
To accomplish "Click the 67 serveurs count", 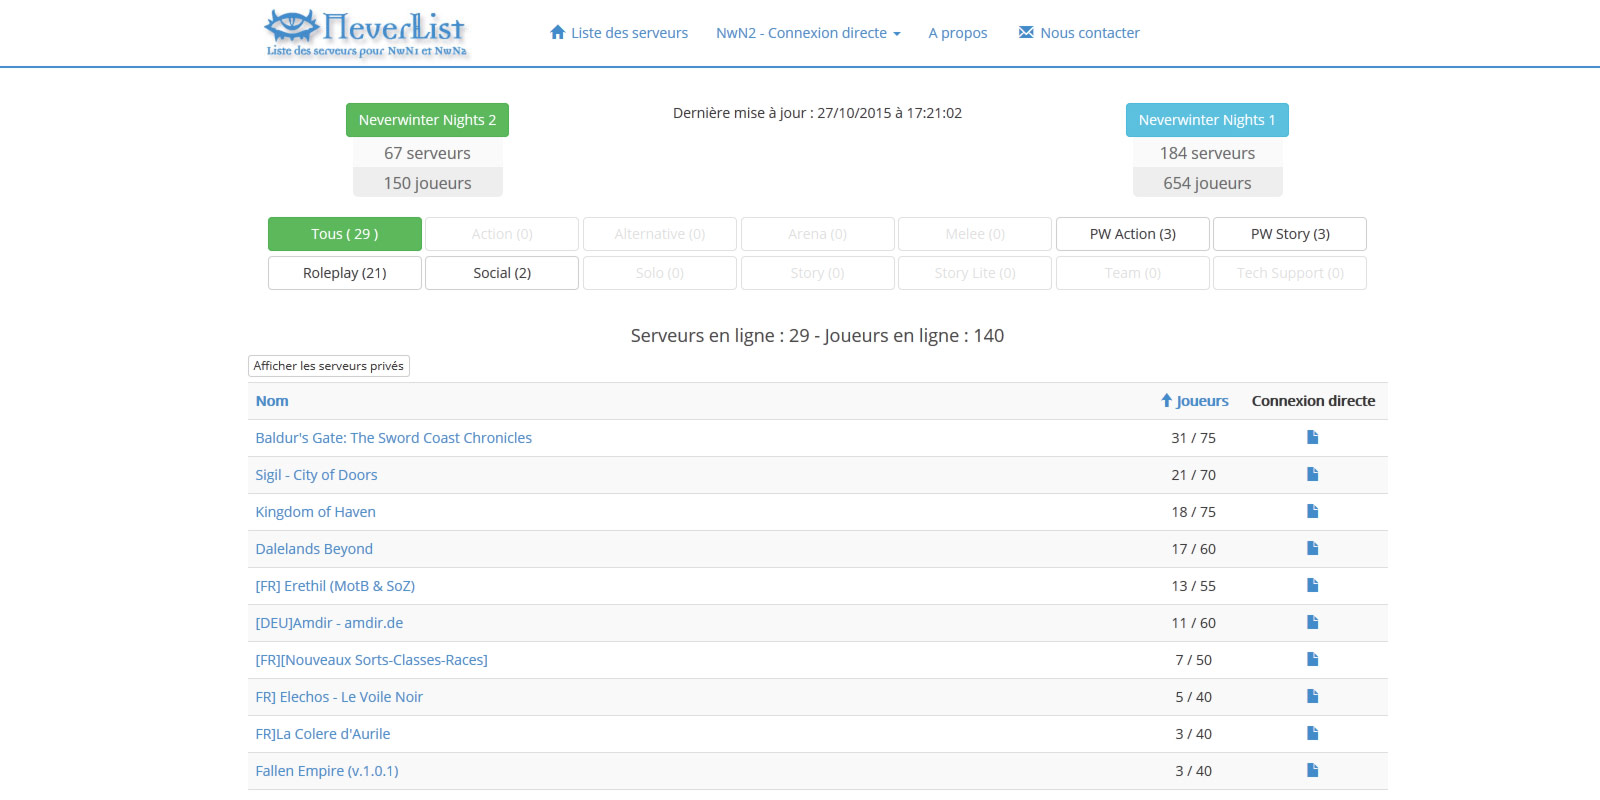I will pos(427,153).
